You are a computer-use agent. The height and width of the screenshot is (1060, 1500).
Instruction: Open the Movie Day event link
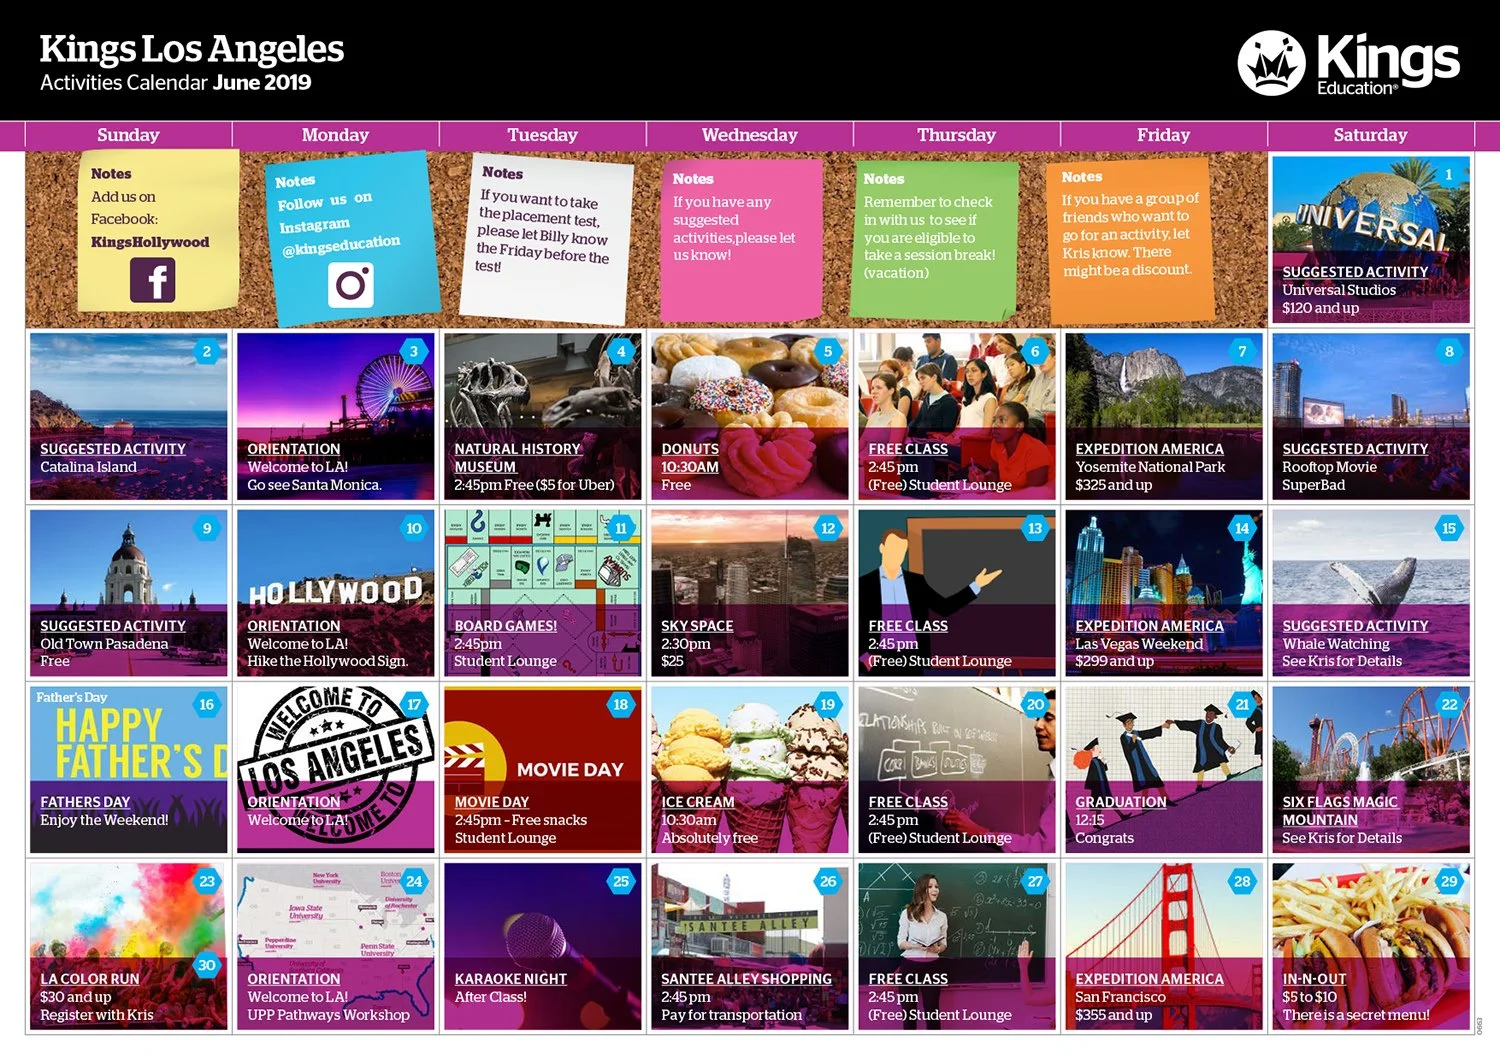coord(492,802)
